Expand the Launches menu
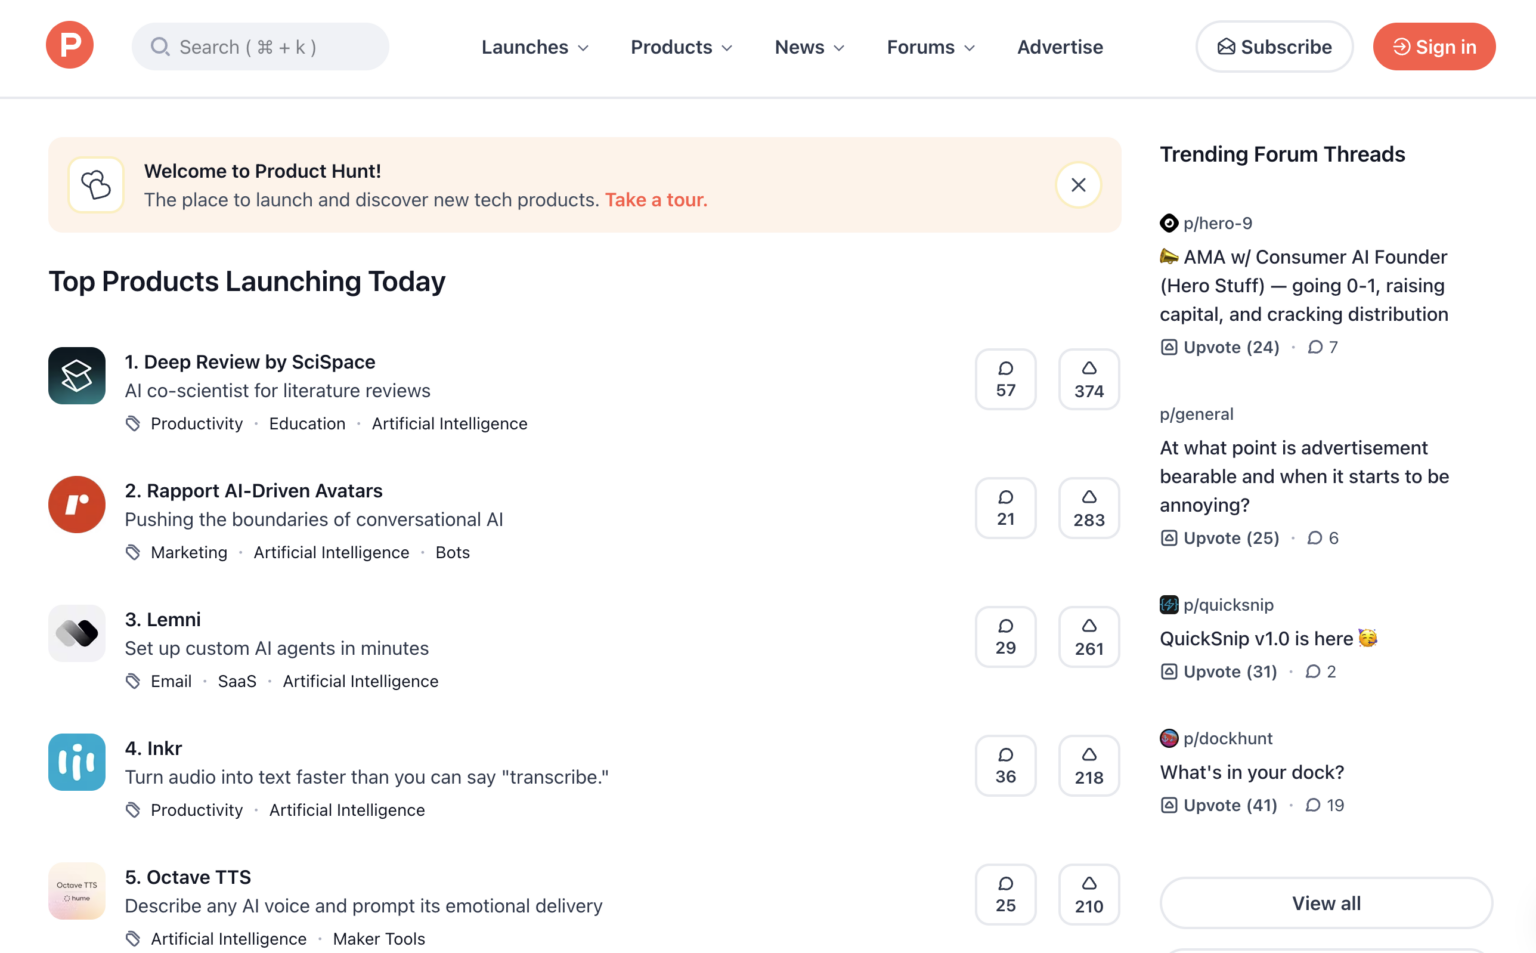This screenshot has height=953, width=1536. (535, 47)
